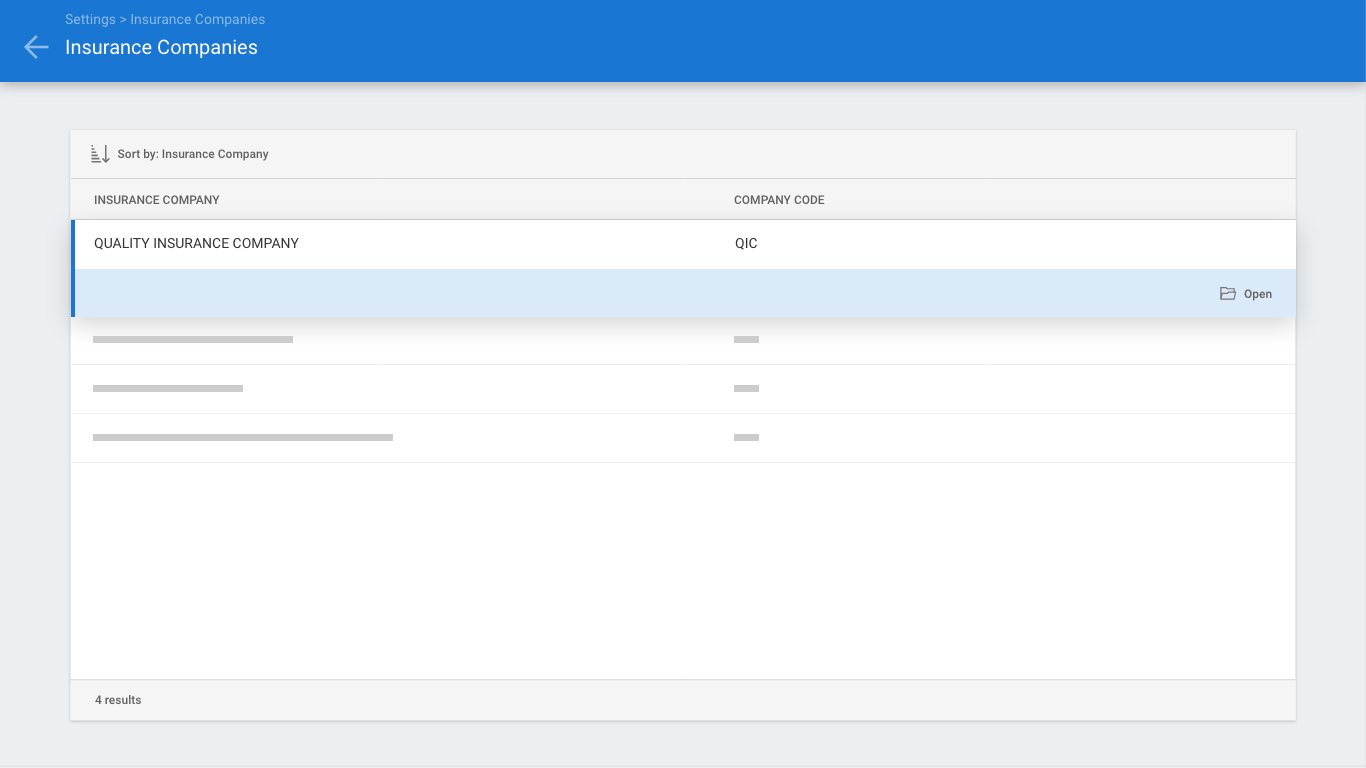Screen dimensions: 1366x768
Task: Click the sort order icon
Action: click(100, 154)
